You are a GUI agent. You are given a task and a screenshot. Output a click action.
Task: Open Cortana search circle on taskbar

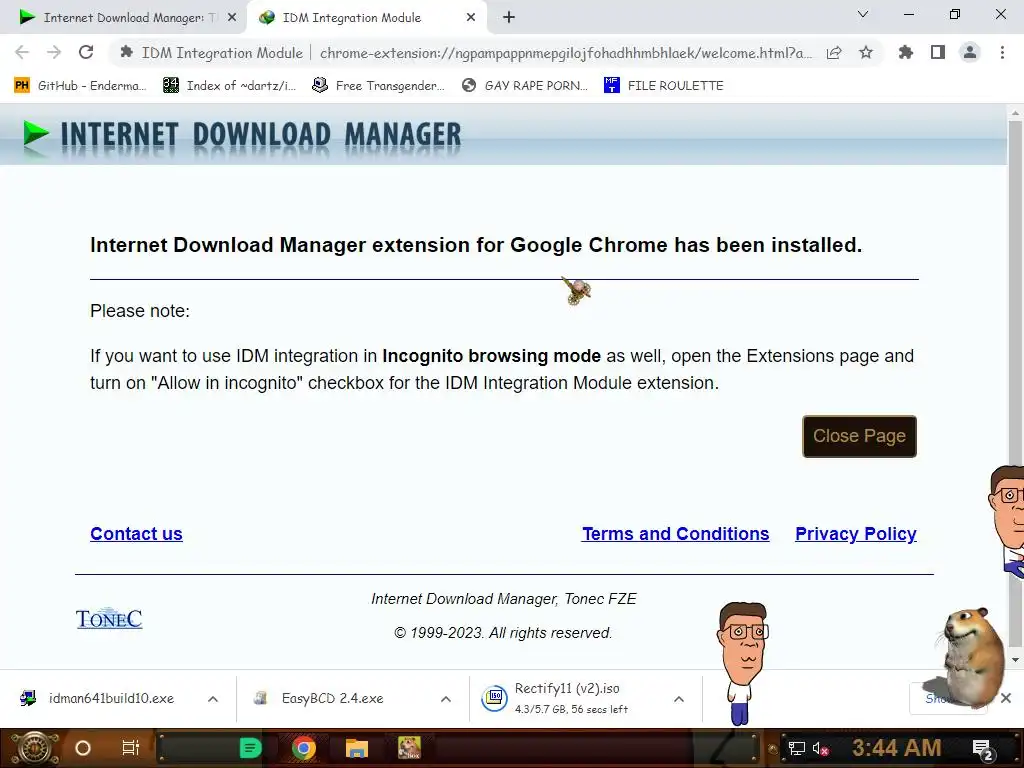pos(83,748)
